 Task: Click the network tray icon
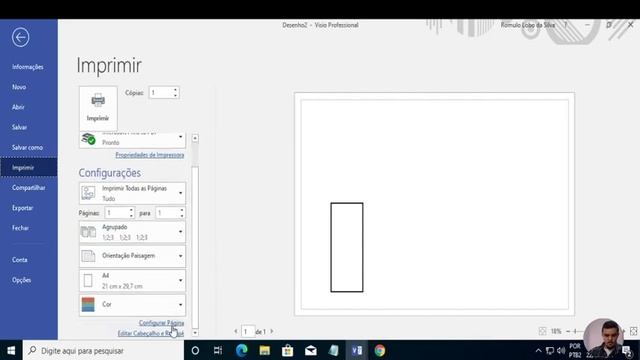tap(550, 351)
